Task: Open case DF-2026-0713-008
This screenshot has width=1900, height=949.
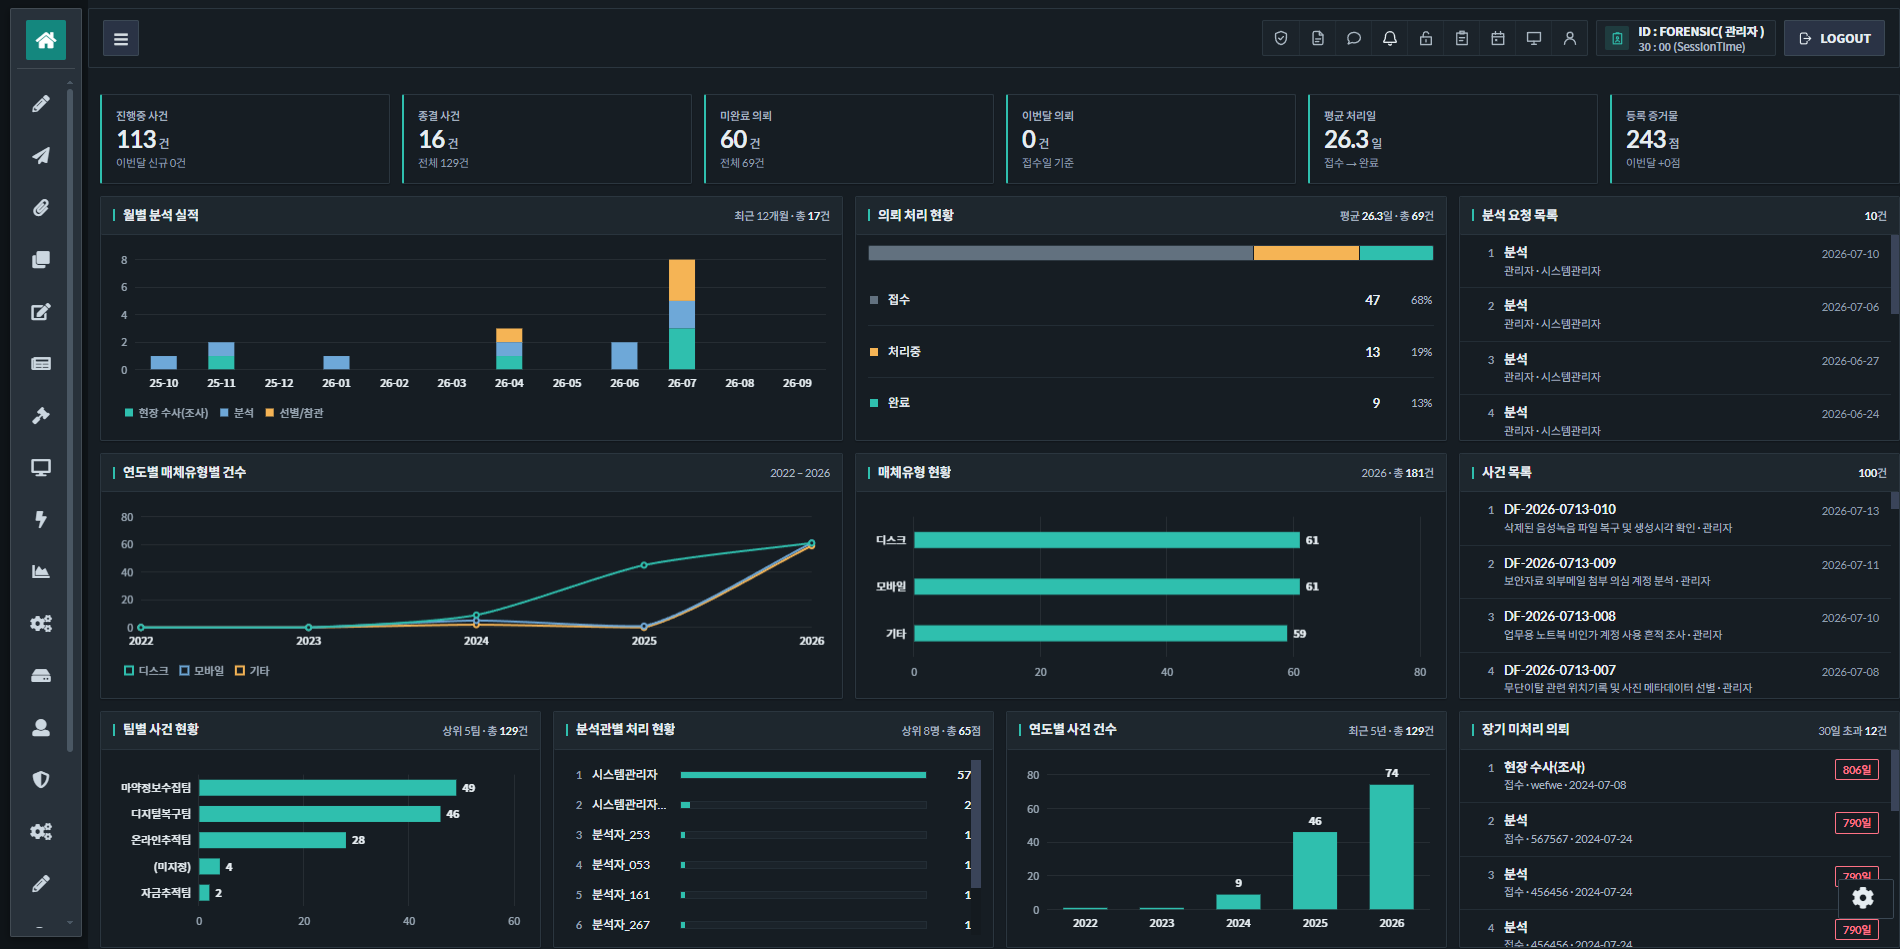Action: 1675,625
